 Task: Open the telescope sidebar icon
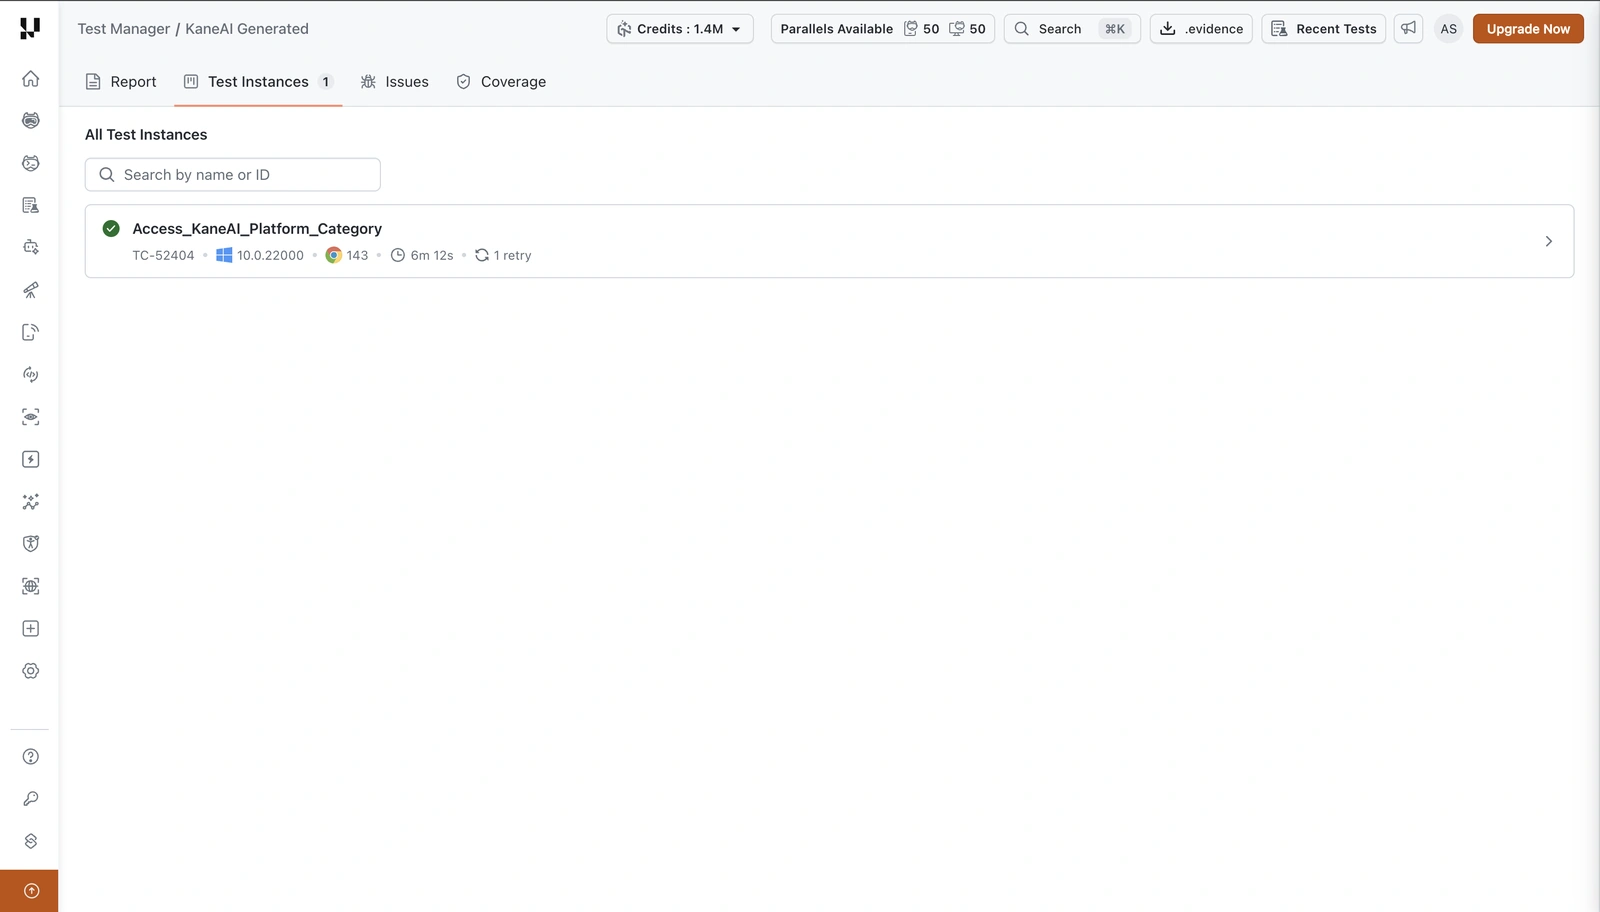pos(31,290)
